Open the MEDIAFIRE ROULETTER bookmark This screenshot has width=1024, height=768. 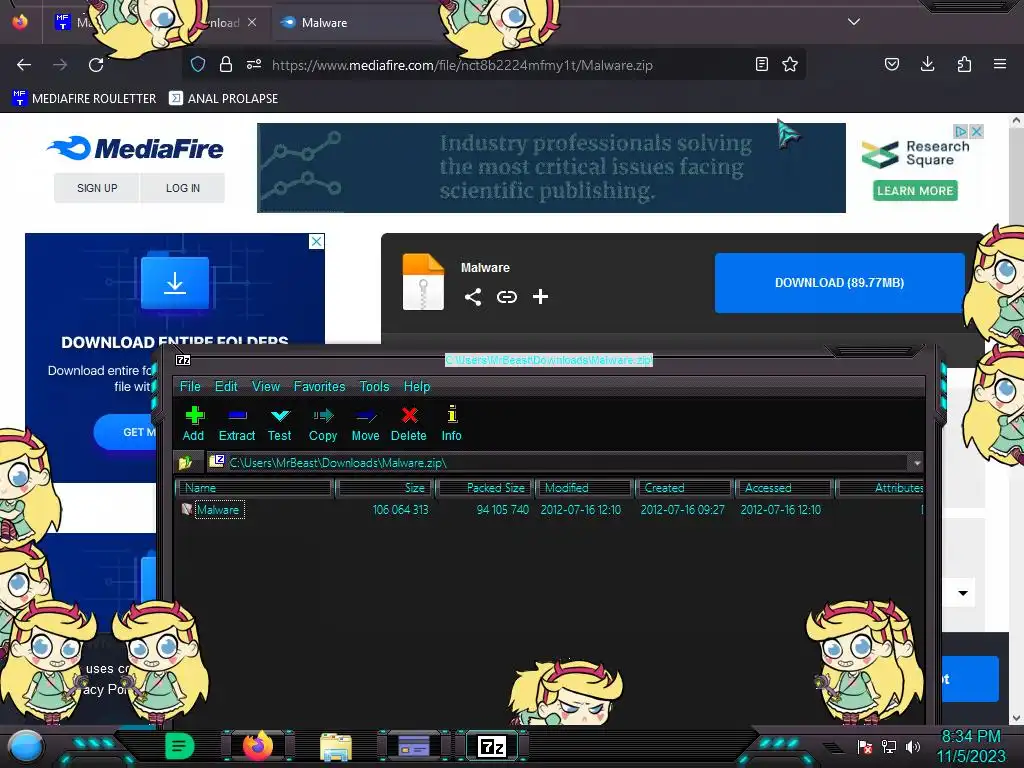(x=84, y=99)
